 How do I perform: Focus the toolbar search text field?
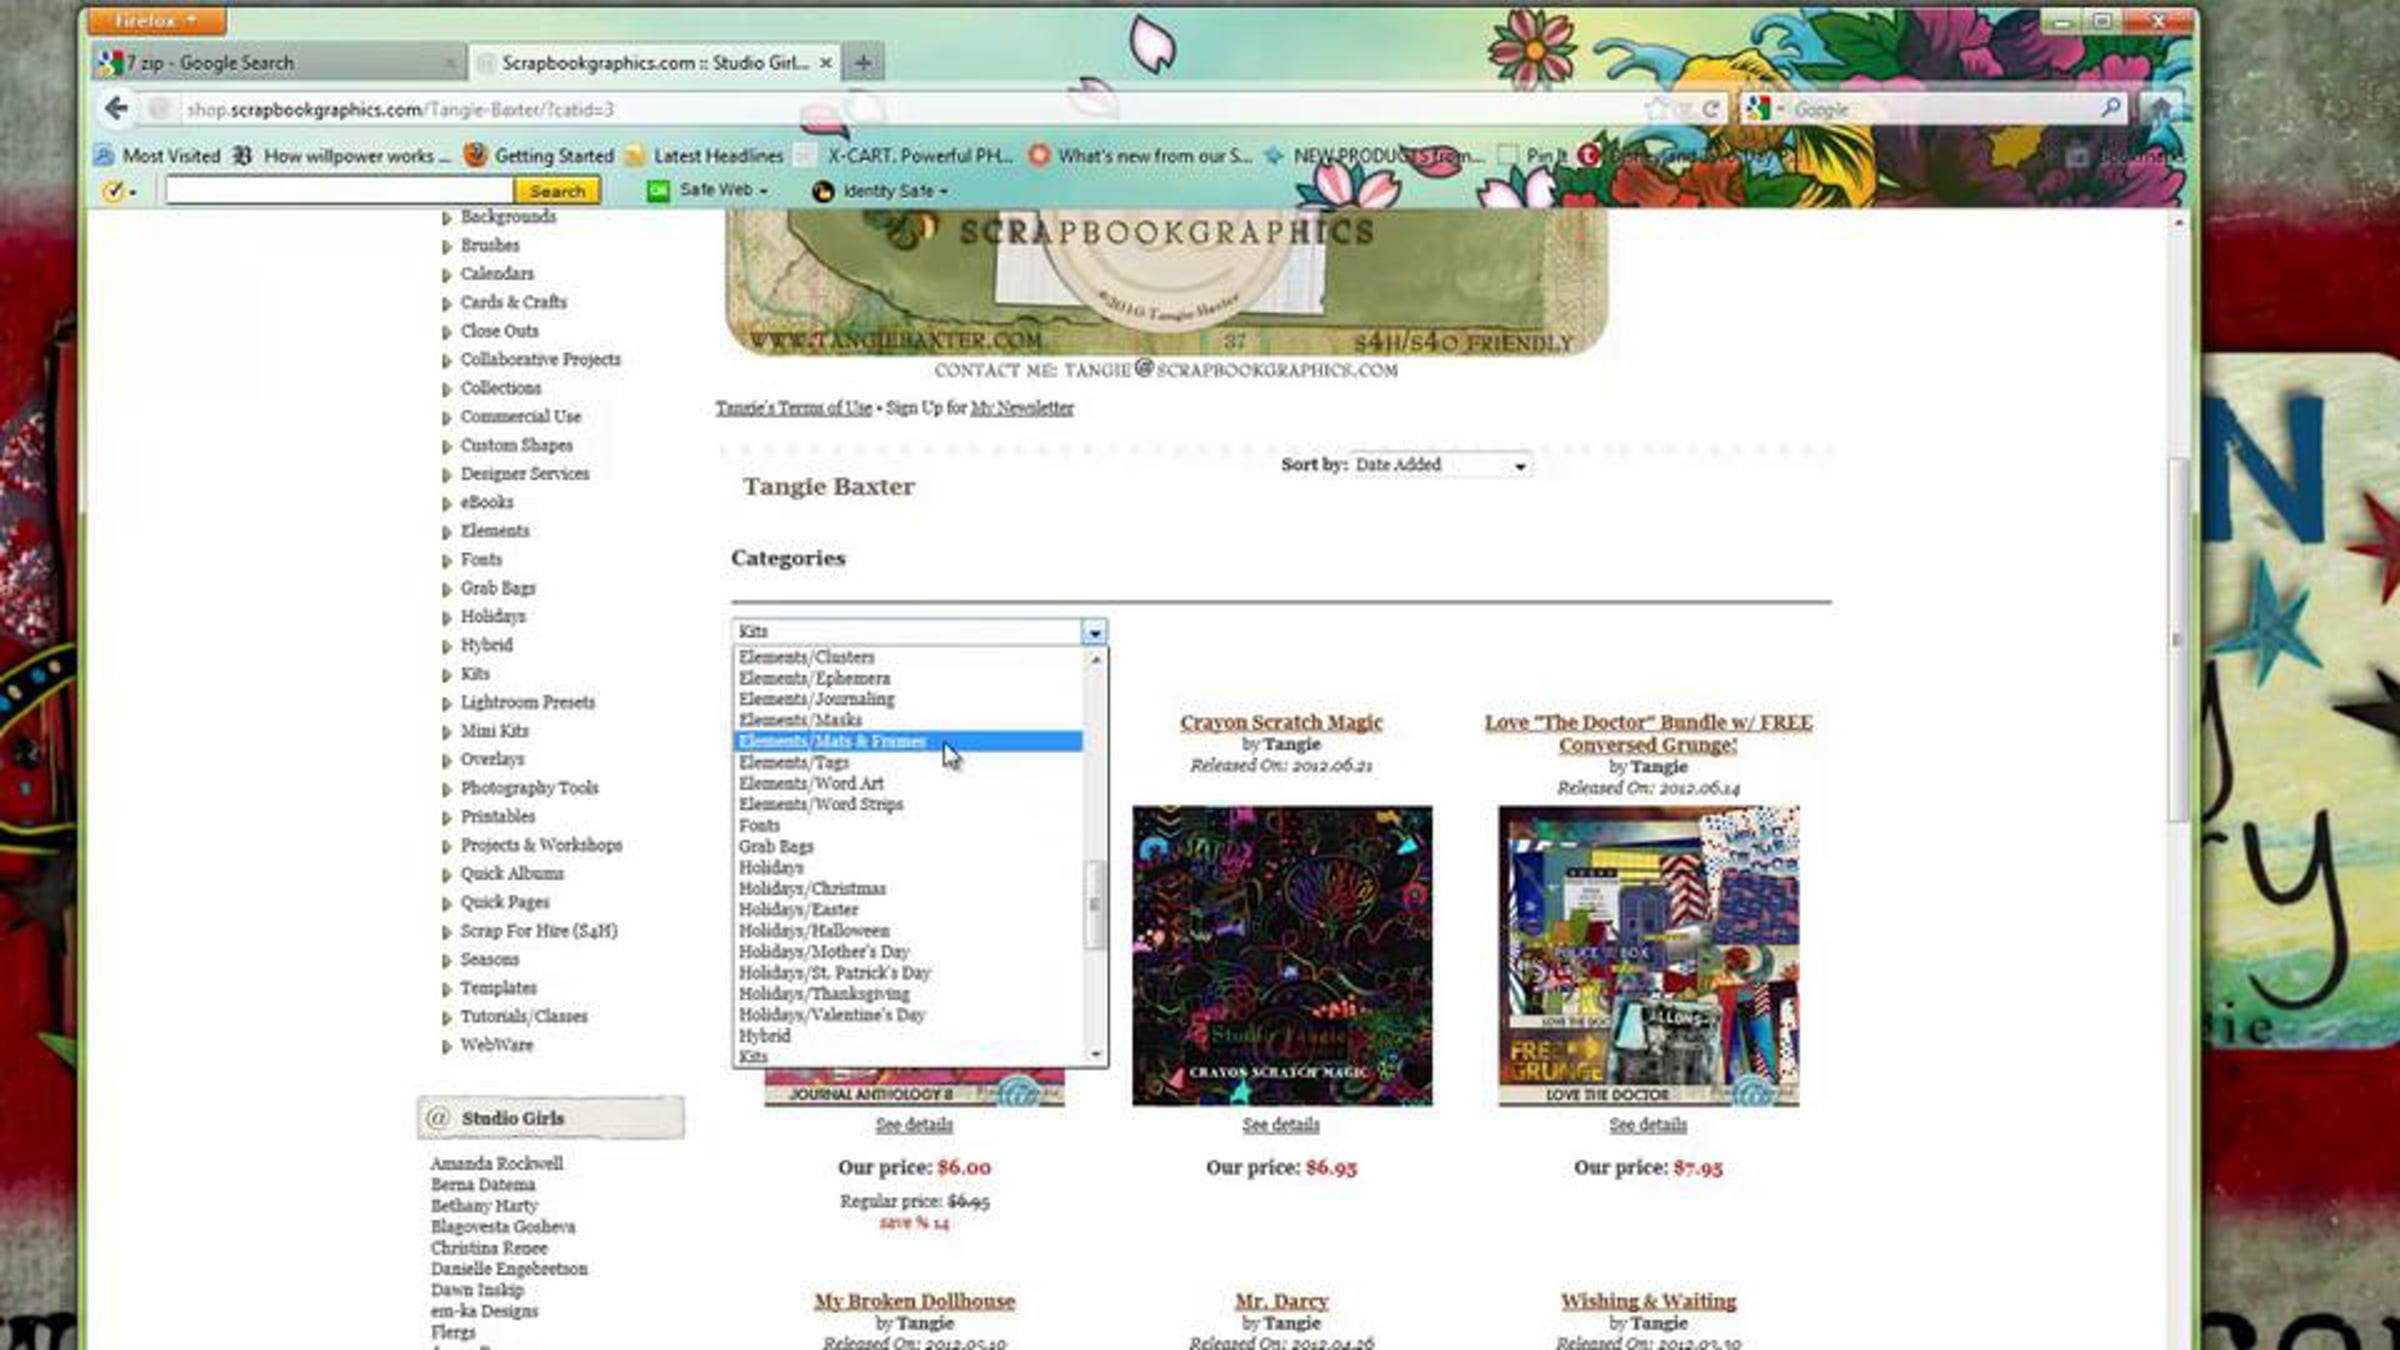point(339,190)
